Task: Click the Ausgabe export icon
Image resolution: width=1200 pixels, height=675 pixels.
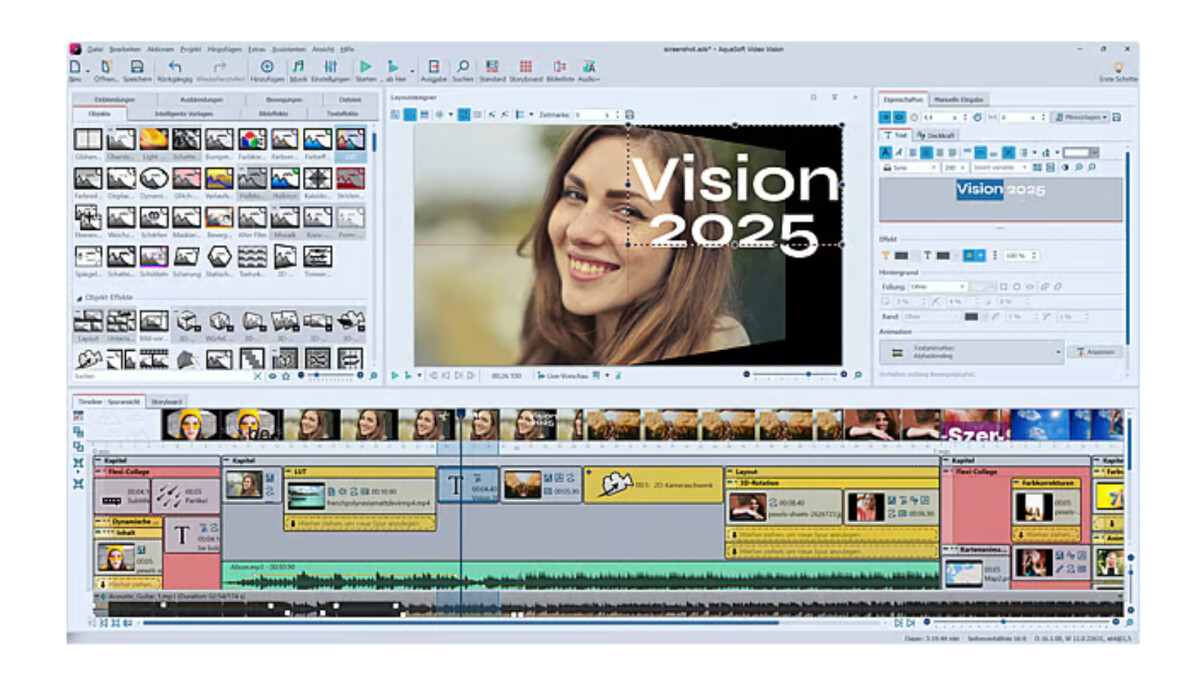Action: [435, 65]
